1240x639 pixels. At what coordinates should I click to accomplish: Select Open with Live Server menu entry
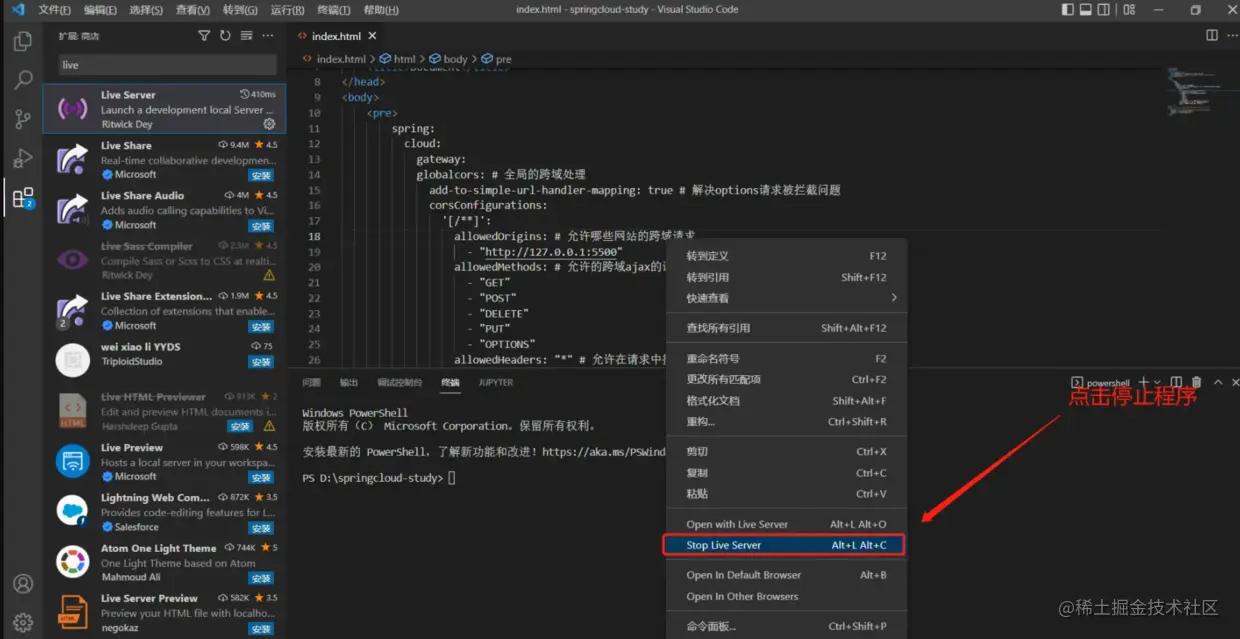787,524
